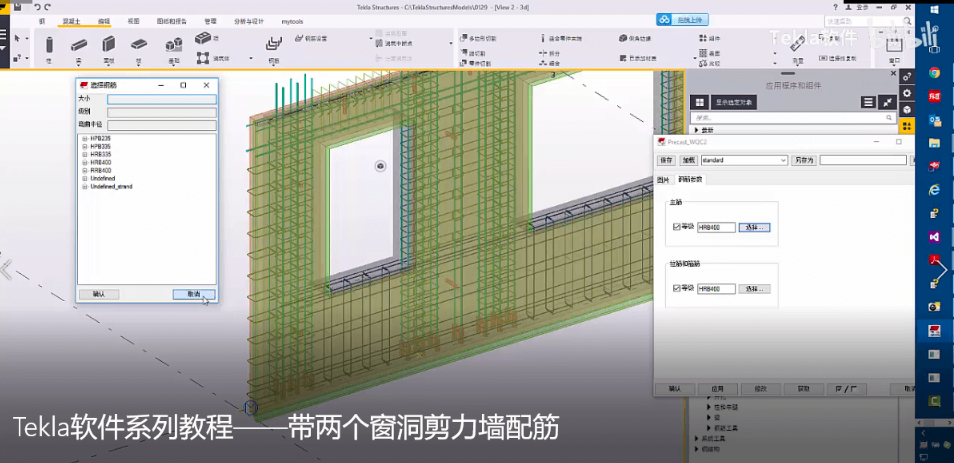Click the grid view icon in components panel

(x=699, y=102)
